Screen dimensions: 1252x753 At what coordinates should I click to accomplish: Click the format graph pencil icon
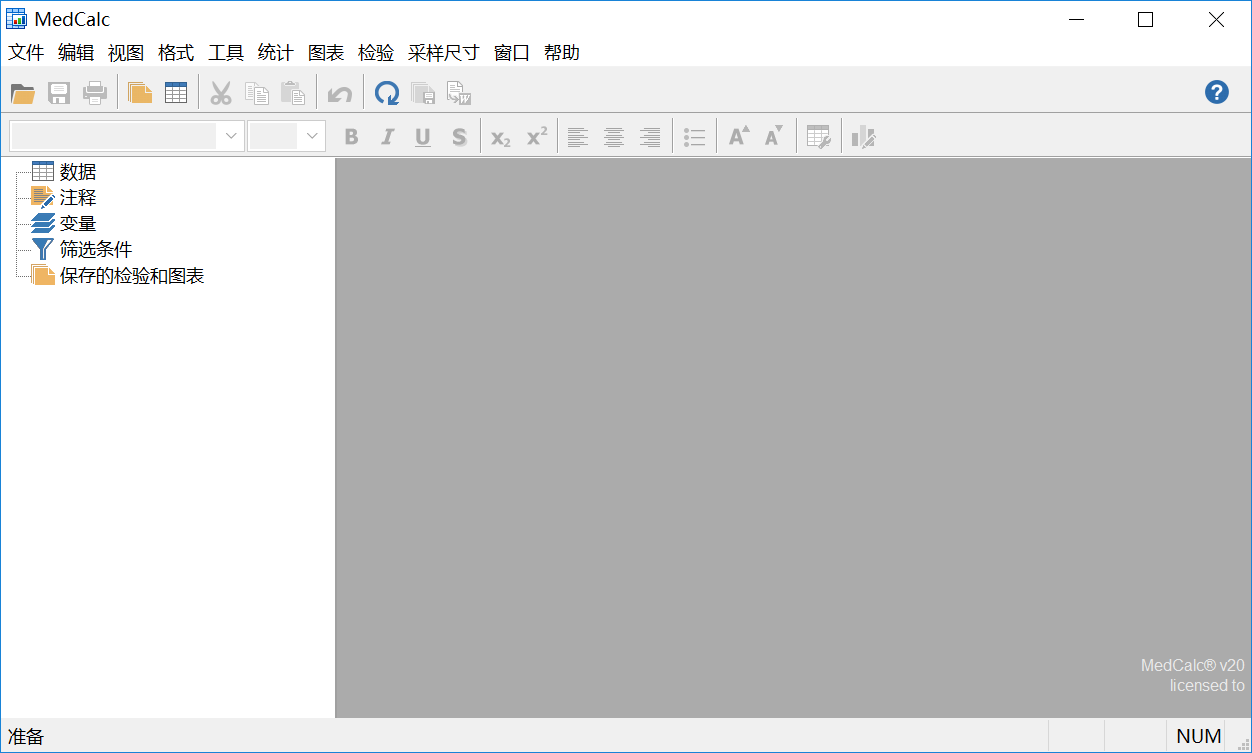pos(864,137)
